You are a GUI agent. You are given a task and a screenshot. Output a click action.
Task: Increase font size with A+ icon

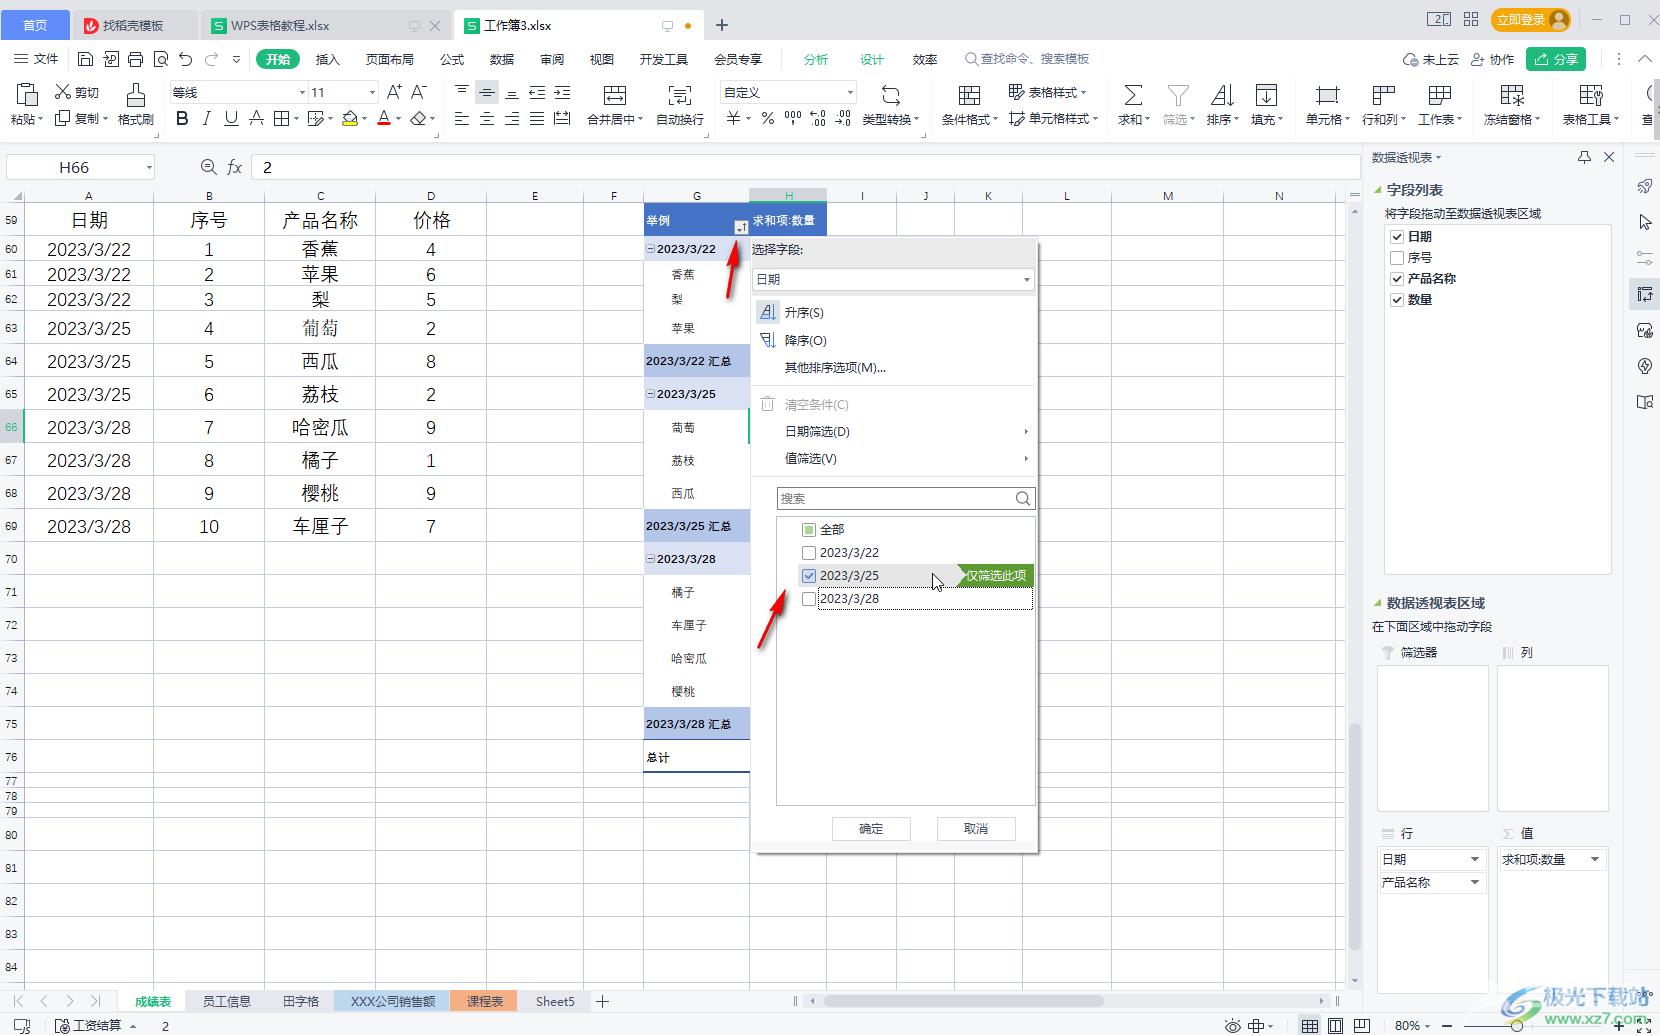point(394,92)
